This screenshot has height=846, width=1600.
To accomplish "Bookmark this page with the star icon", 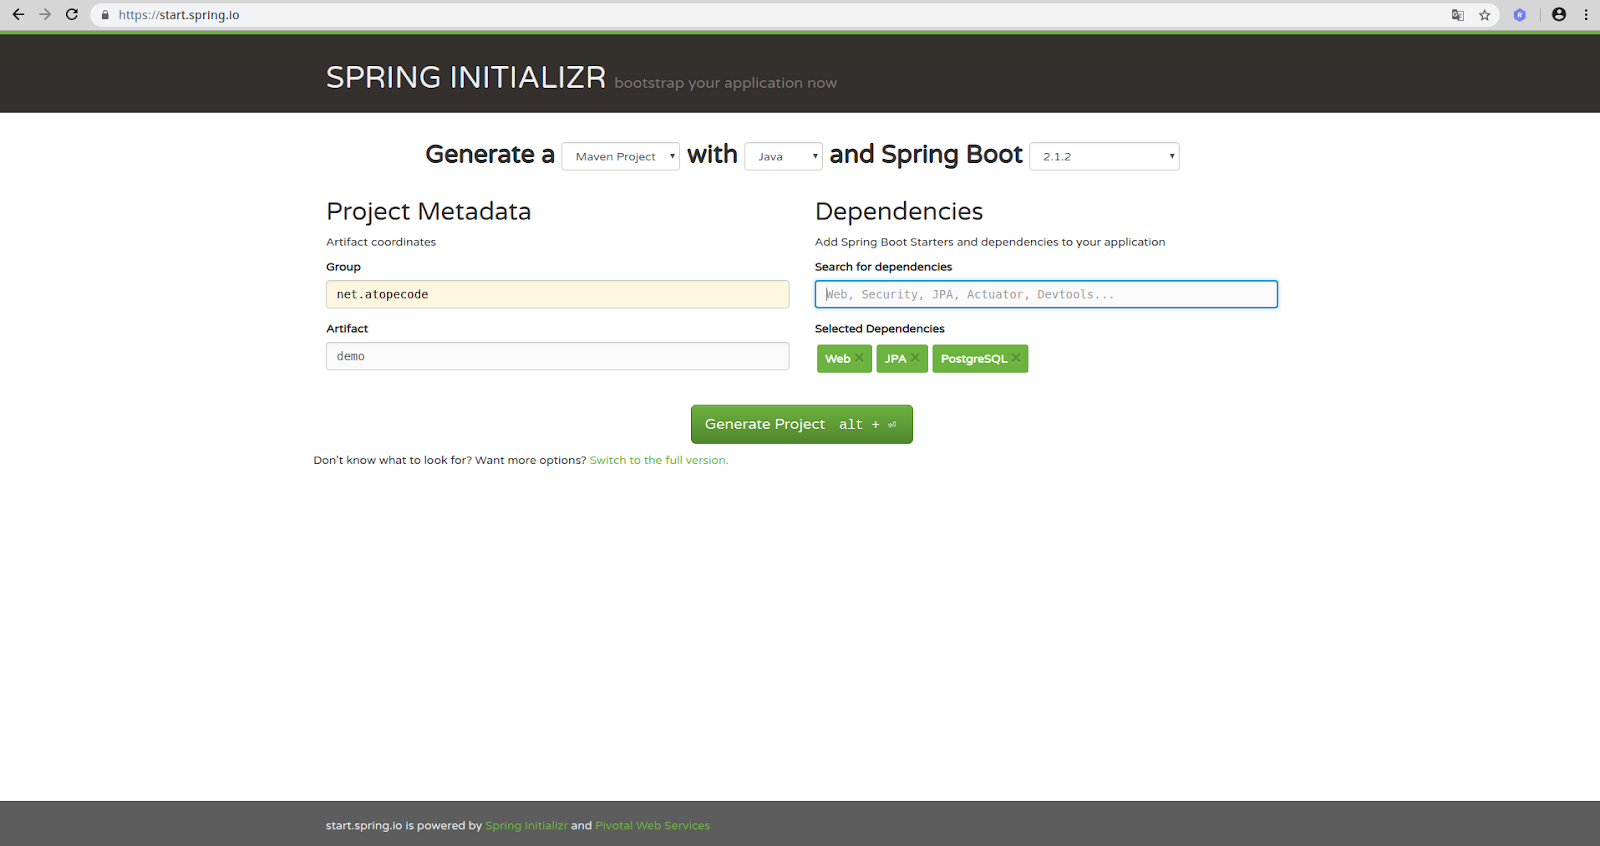I will 1485,15.
